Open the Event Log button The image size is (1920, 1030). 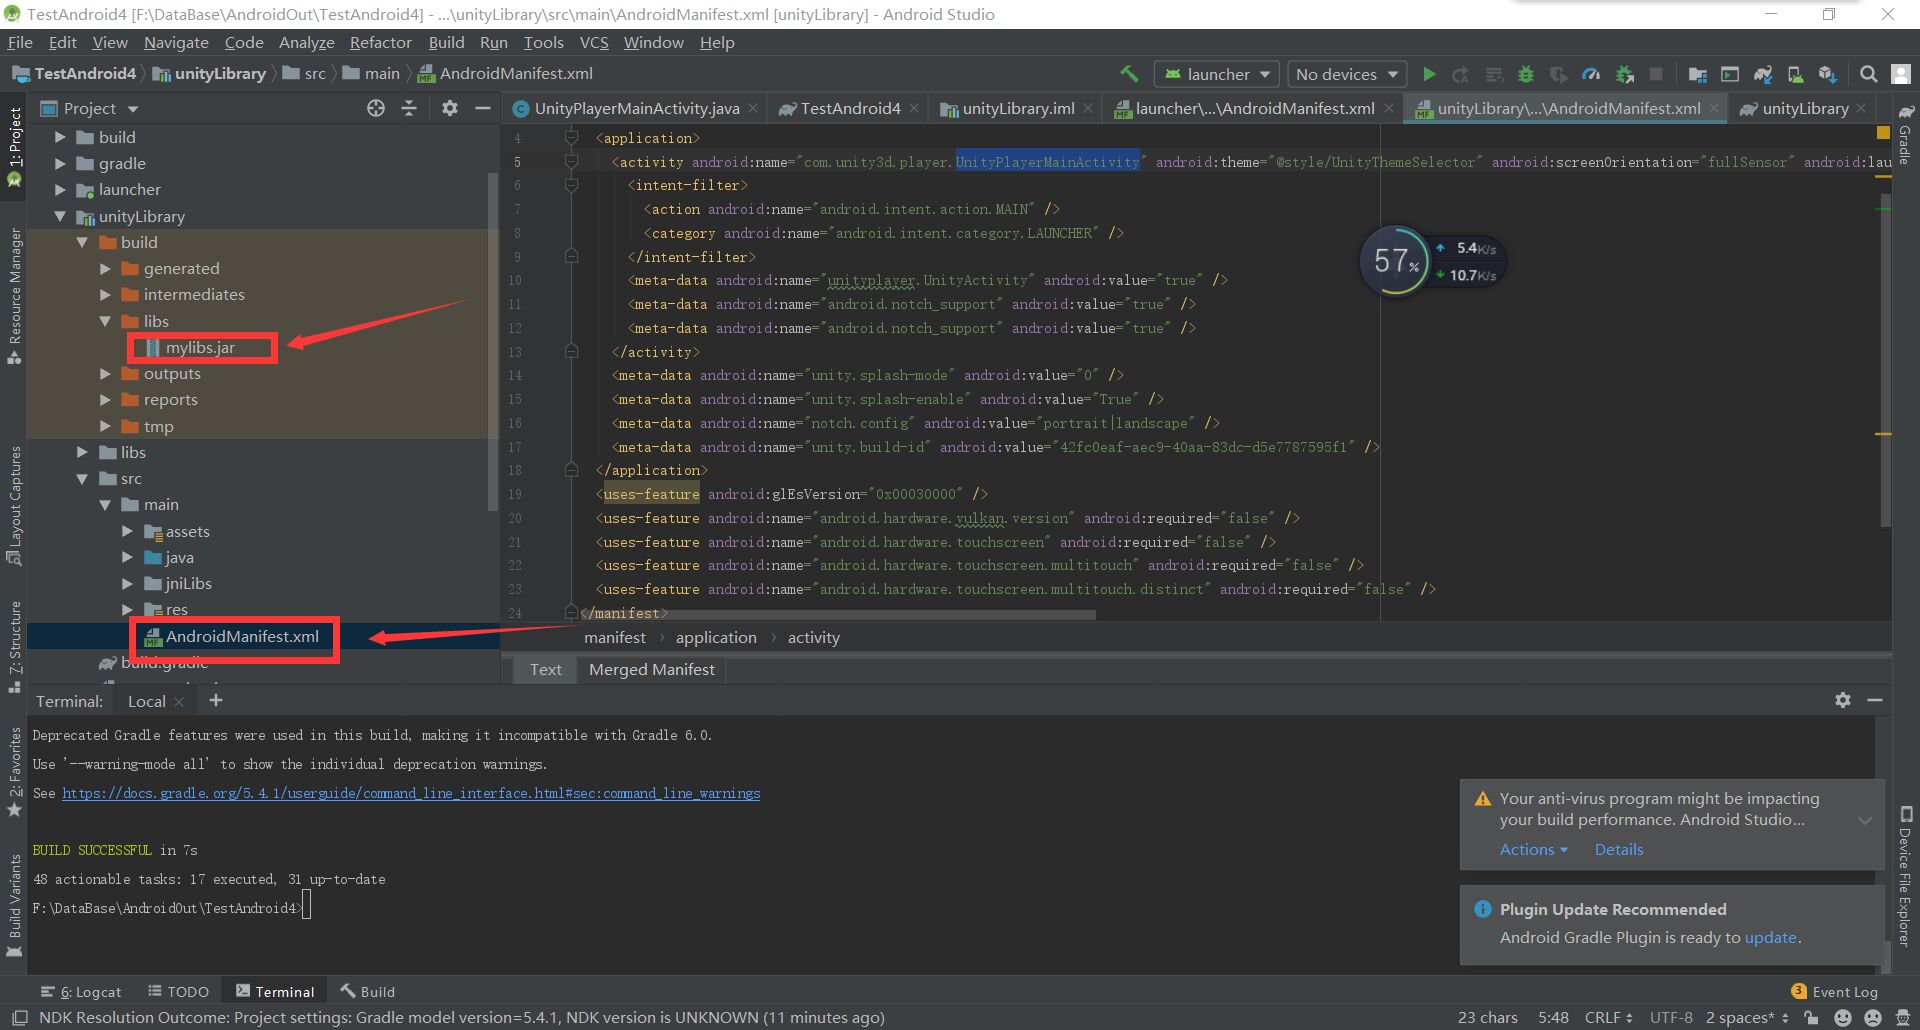pos(1834,992)
